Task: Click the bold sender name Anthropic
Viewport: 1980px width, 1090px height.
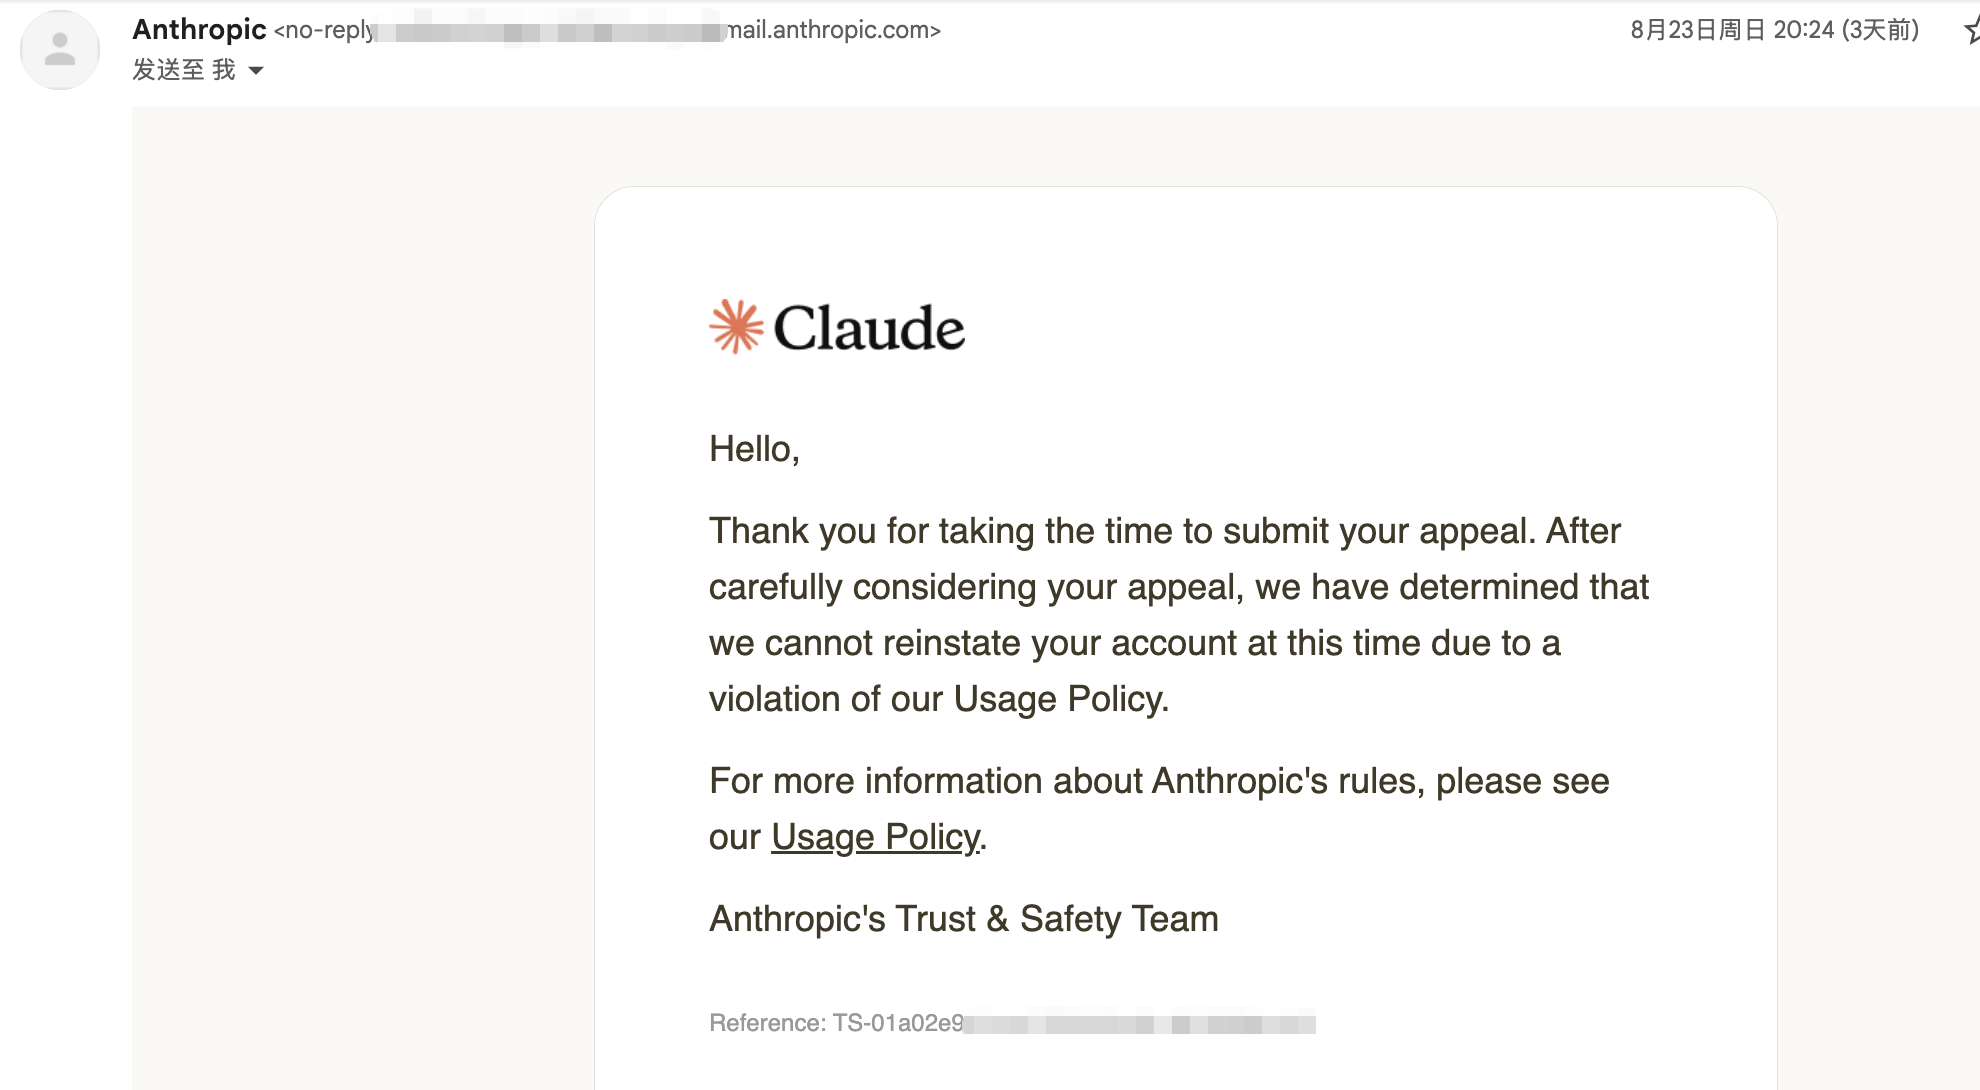Action: [199, 30]
